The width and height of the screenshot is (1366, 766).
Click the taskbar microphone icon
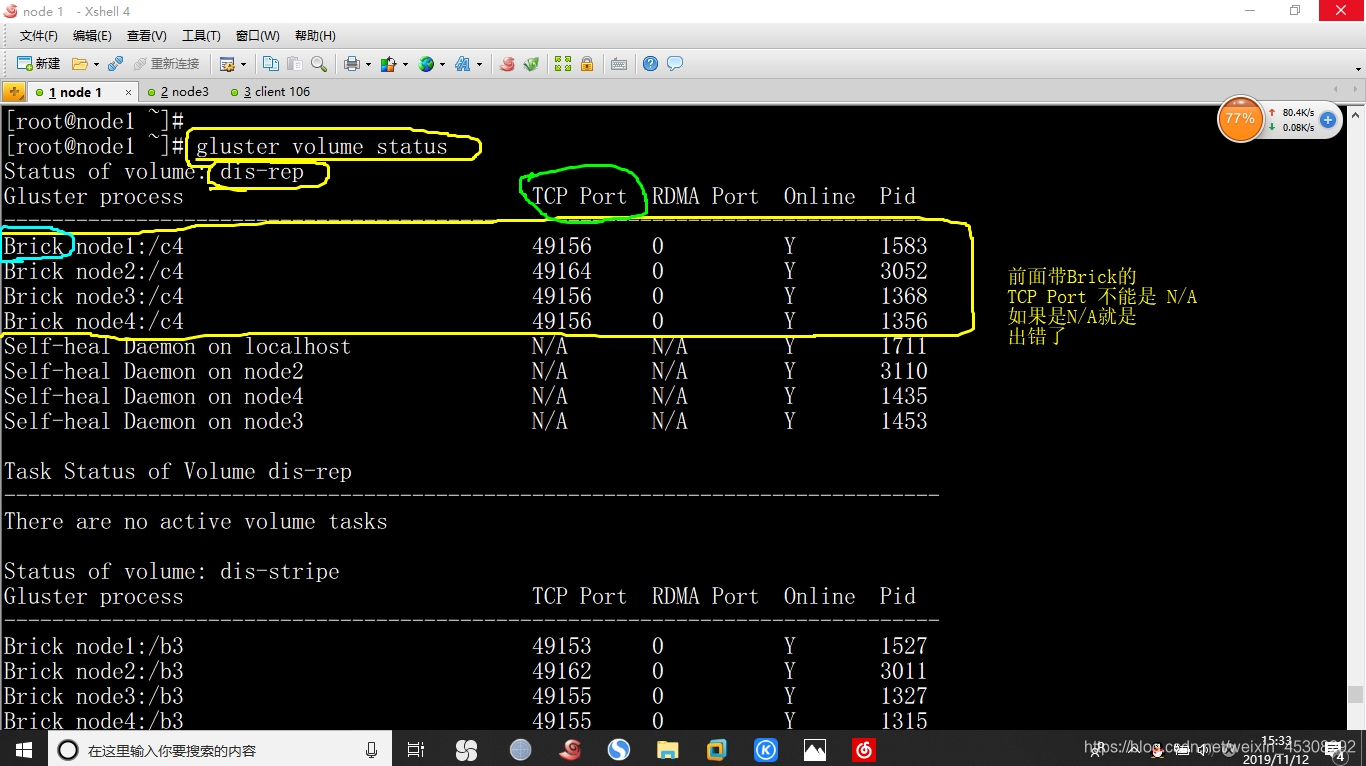pyautogui.click(x=372, y=750)
